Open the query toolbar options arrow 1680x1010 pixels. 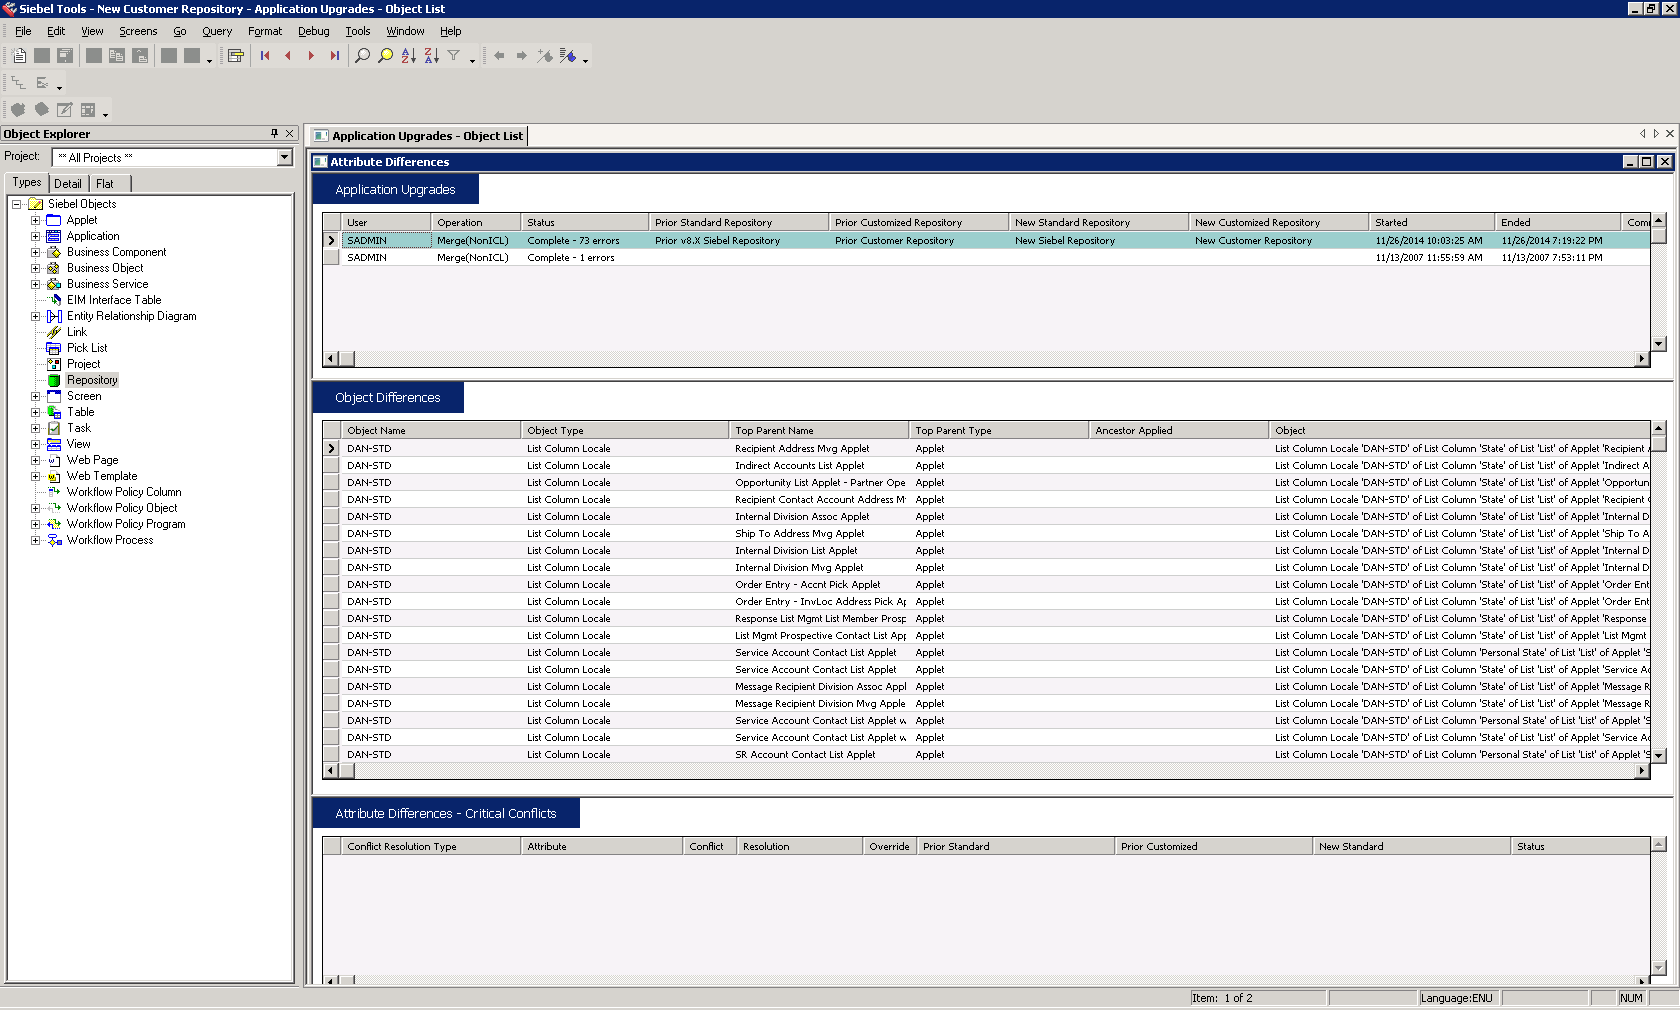click(472, 60)
